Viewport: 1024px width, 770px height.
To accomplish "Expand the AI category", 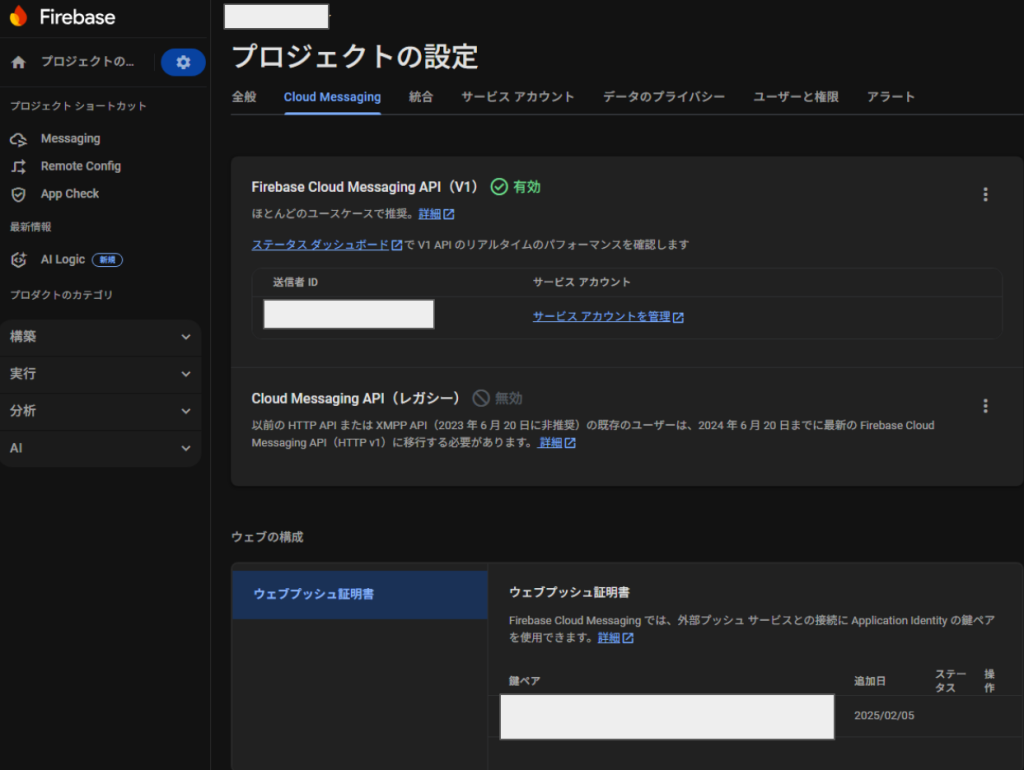I will coord(100,448).
